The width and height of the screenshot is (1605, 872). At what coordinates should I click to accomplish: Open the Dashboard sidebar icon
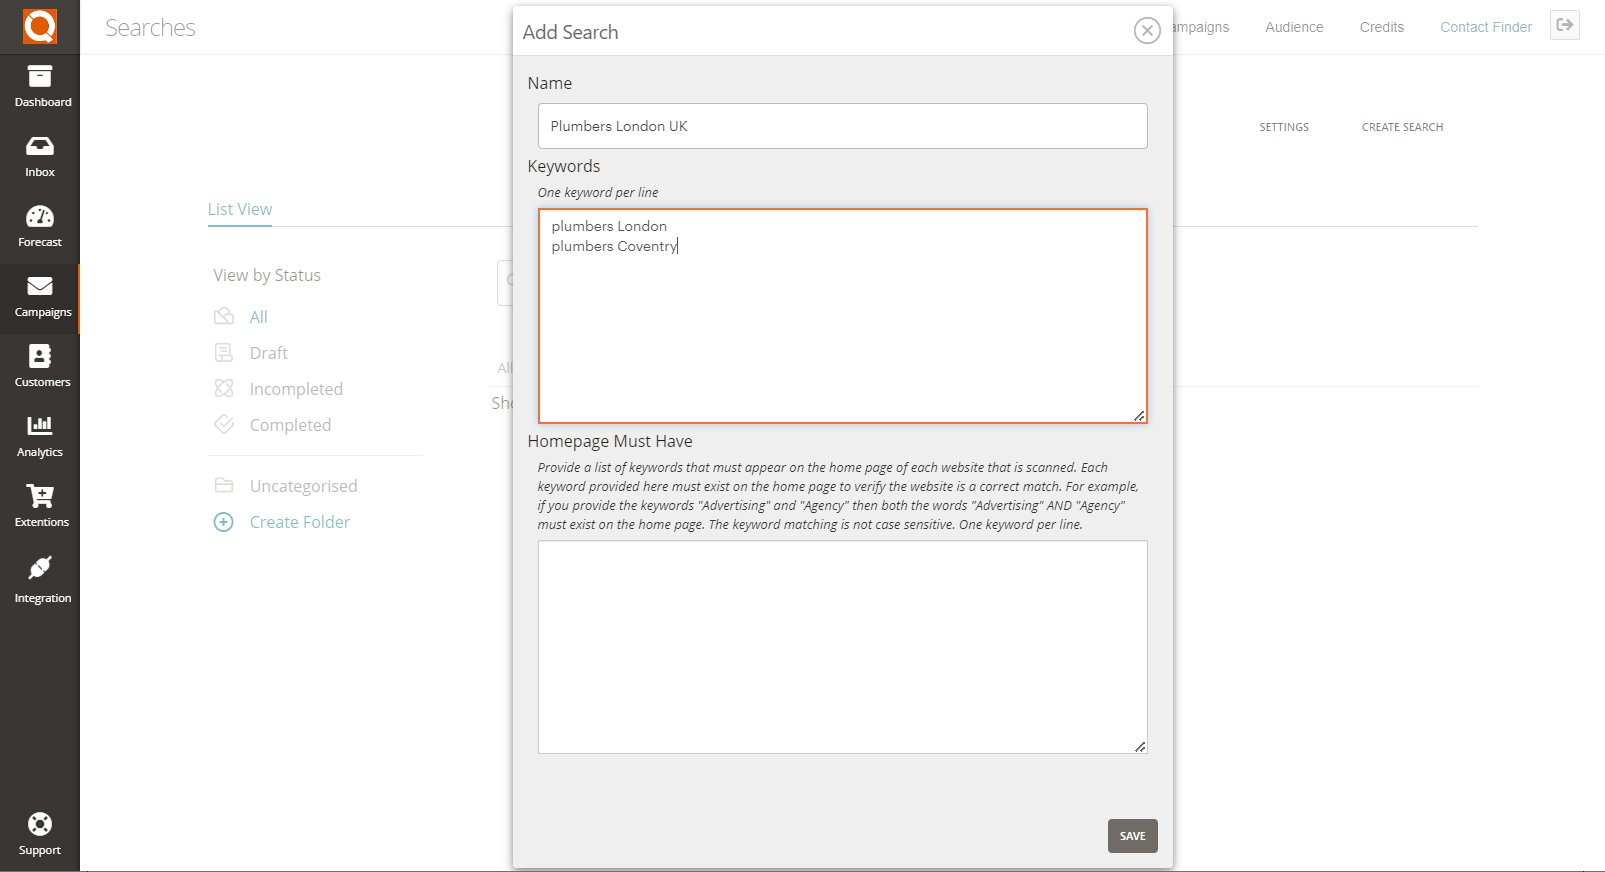point(40,76)
